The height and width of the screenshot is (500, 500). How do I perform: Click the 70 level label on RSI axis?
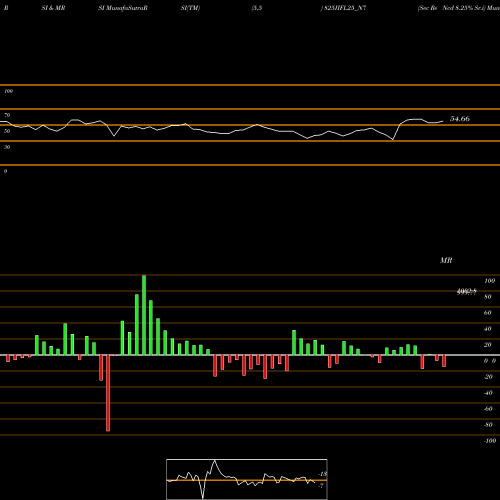pyautogui.click(x=7, y=115)
